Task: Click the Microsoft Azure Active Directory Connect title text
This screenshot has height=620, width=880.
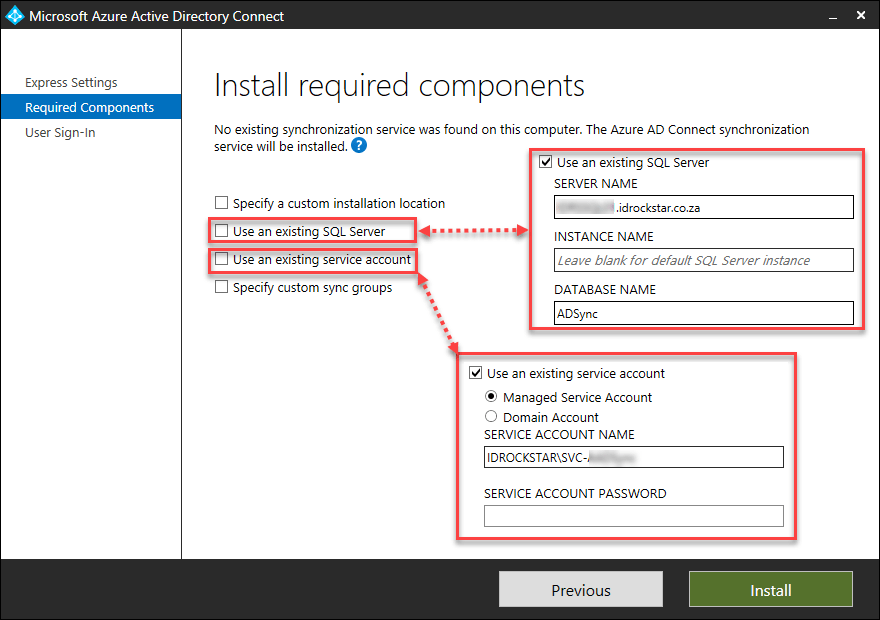Action: [x=157, y=16]
